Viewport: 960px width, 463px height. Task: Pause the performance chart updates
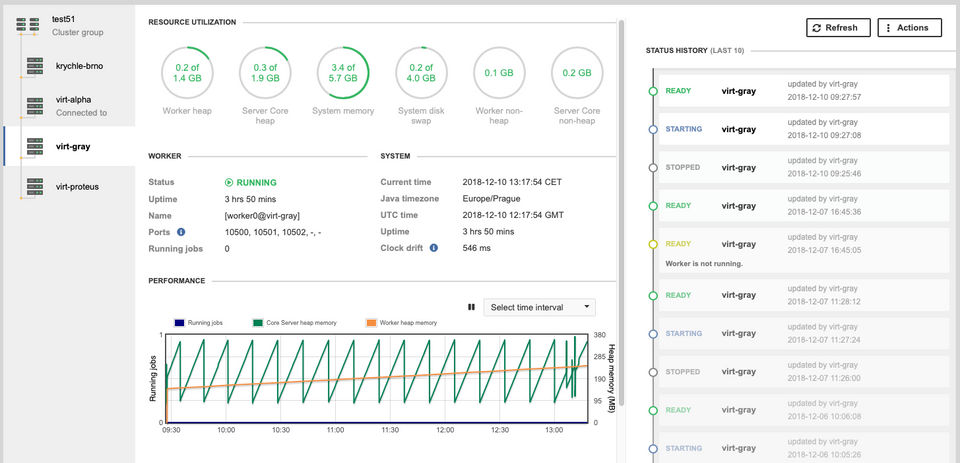coord(471,307)
